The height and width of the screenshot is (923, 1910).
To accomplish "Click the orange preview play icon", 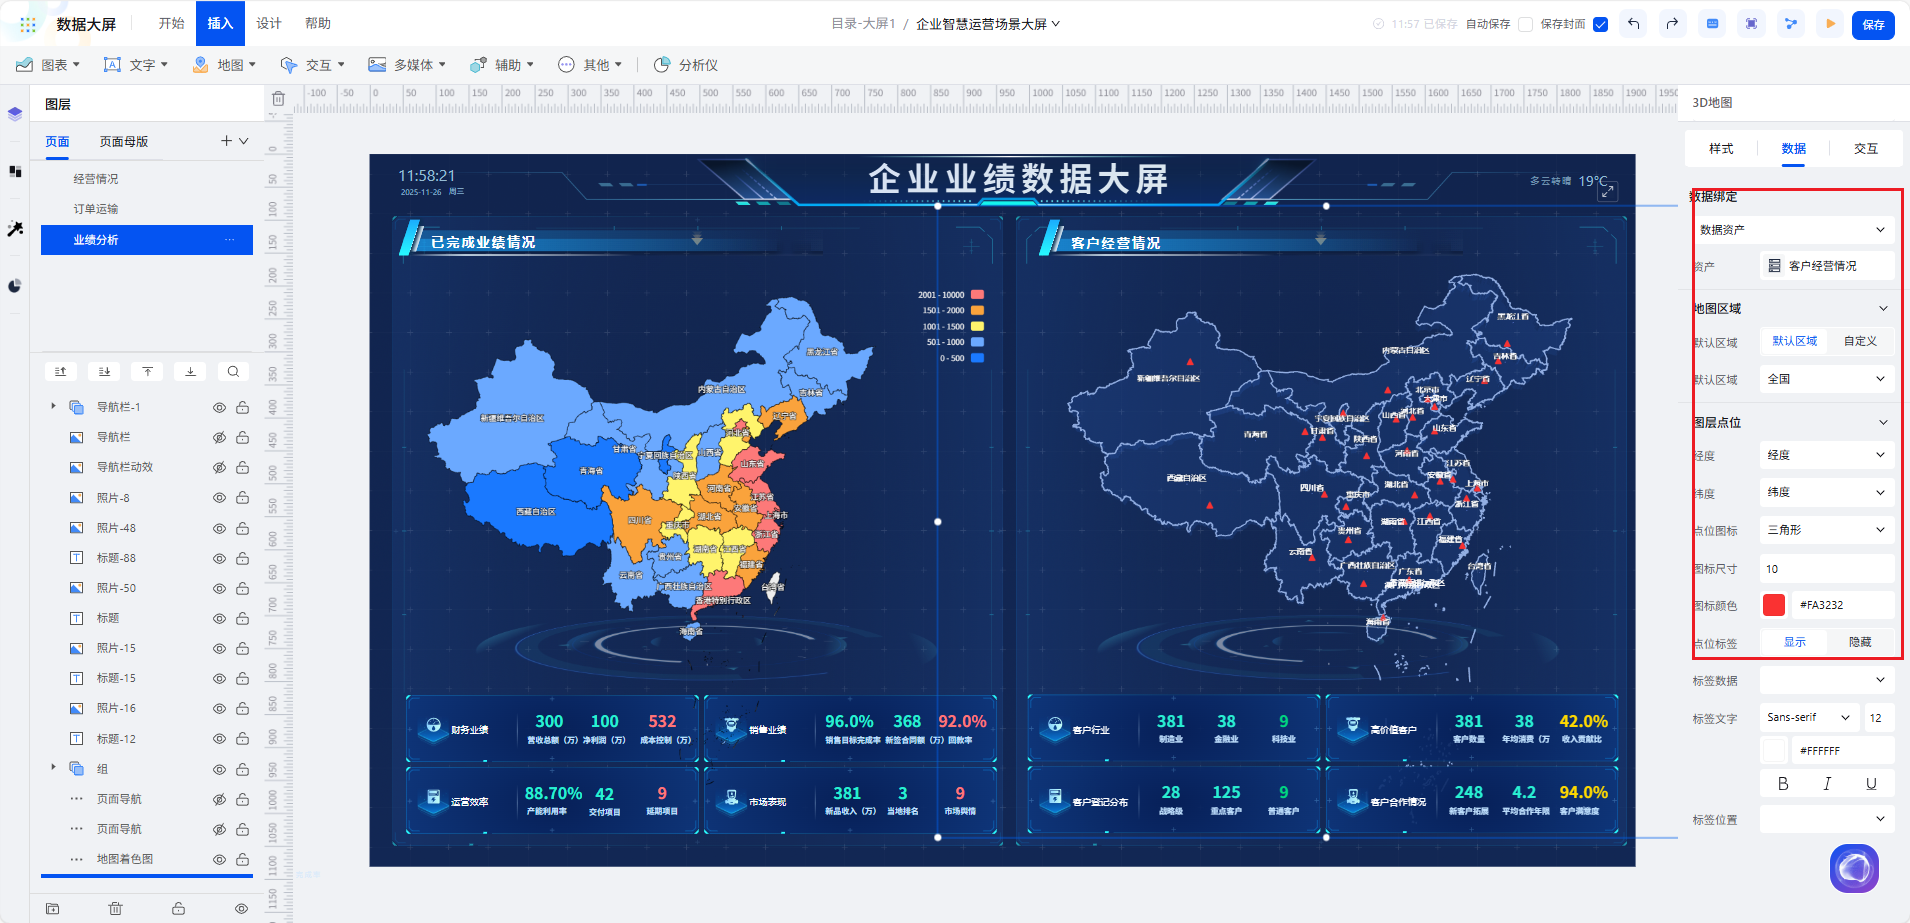I will 1830,24.
